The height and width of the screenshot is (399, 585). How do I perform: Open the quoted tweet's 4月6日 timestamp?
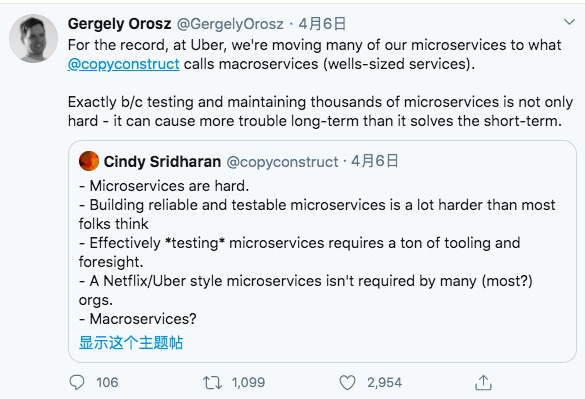[x=375, y=161]
